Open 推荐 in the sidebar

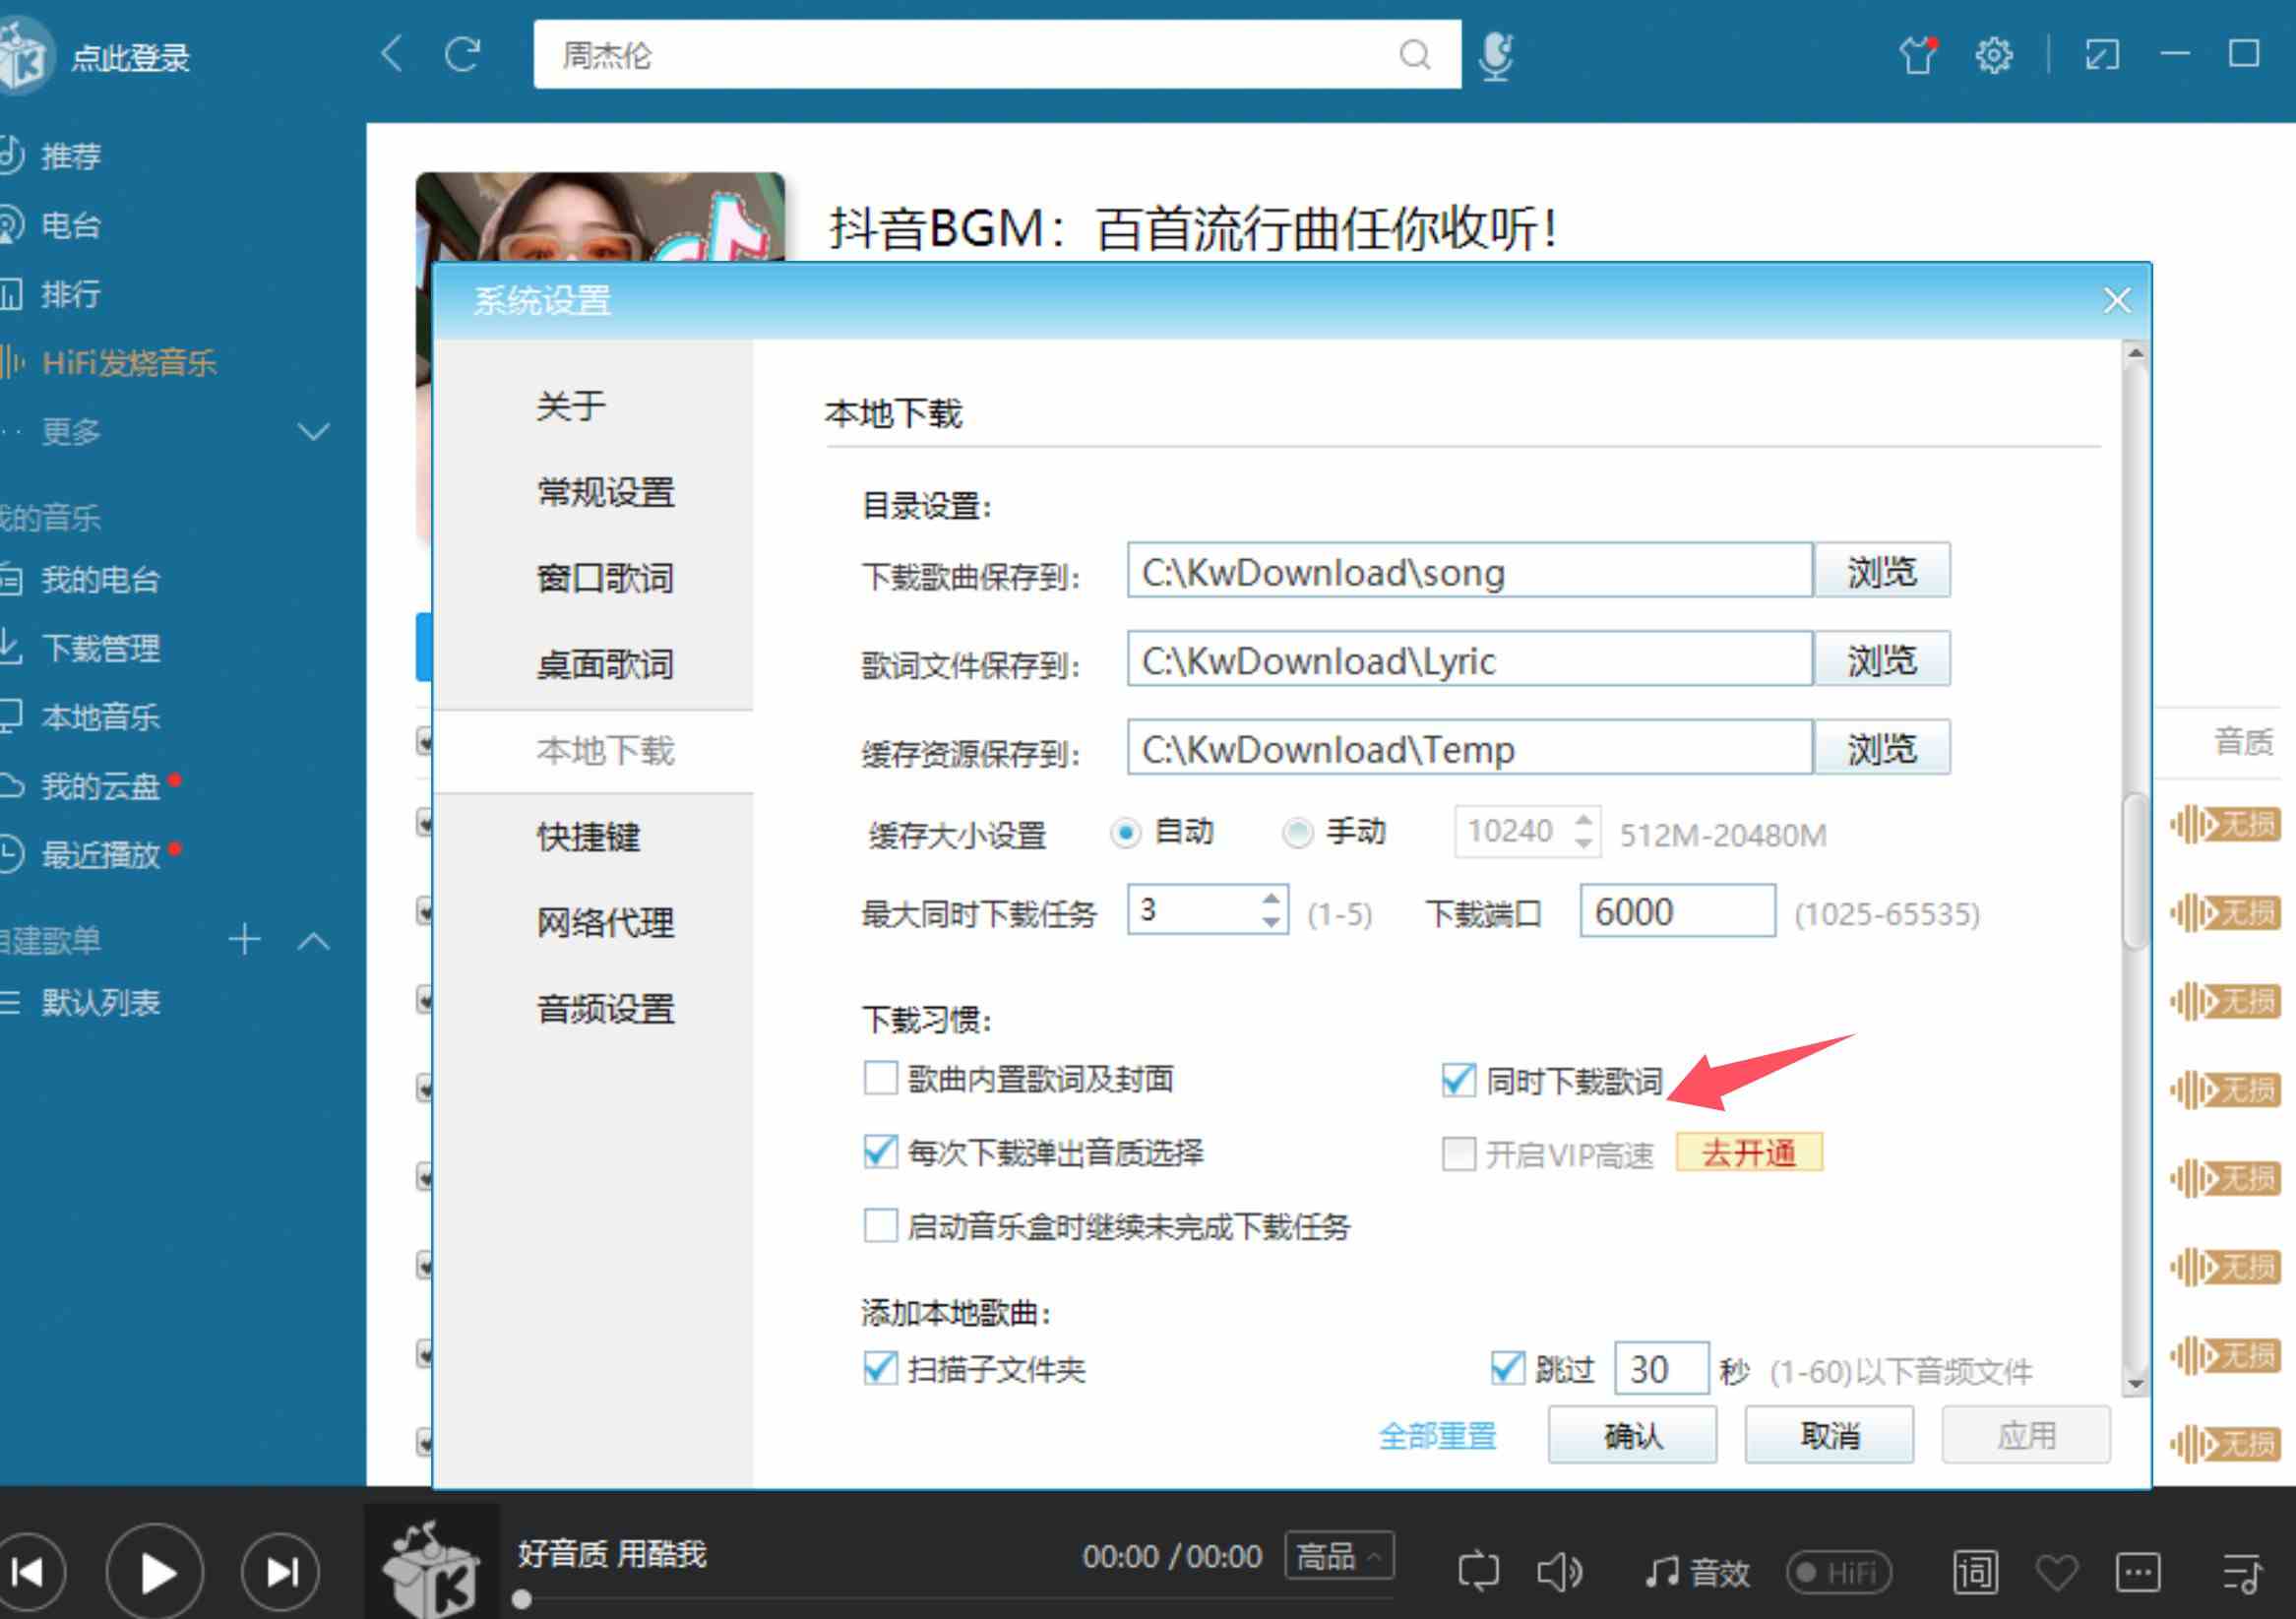(x=70, y=156)
